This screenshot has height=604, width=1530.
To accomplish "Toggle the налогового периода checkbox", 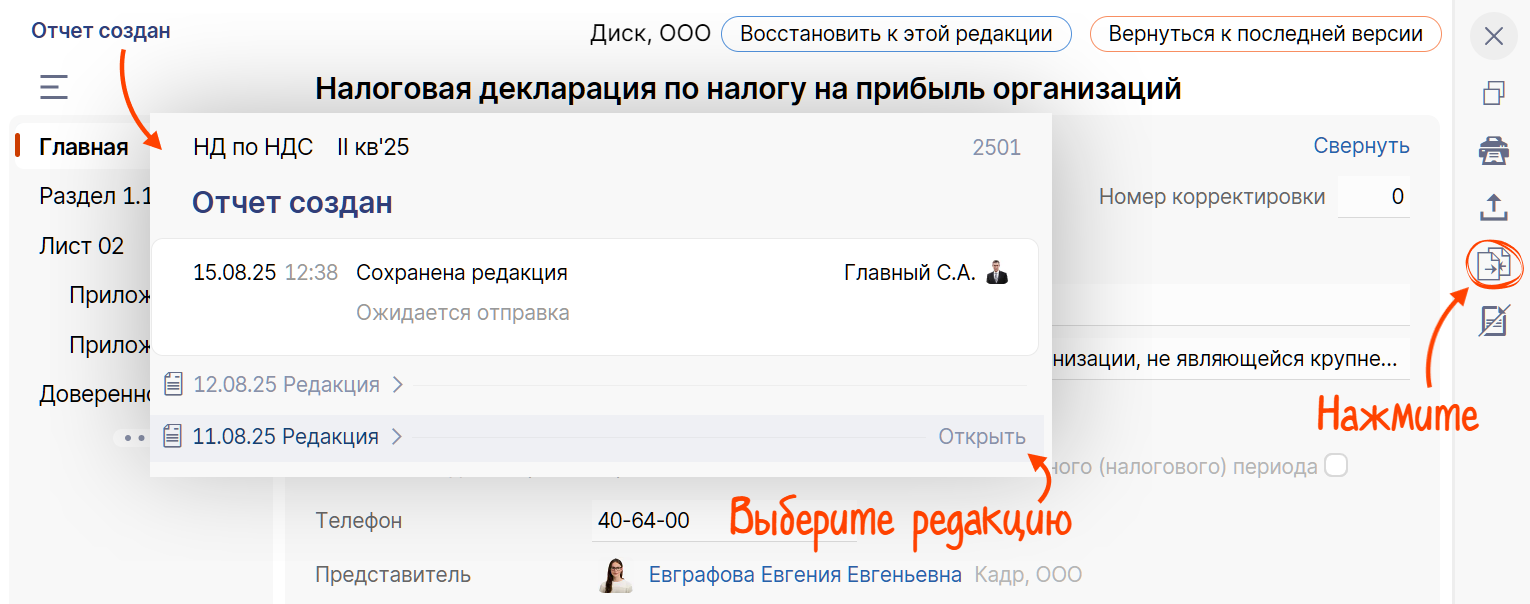I will tap(1335, 466).
